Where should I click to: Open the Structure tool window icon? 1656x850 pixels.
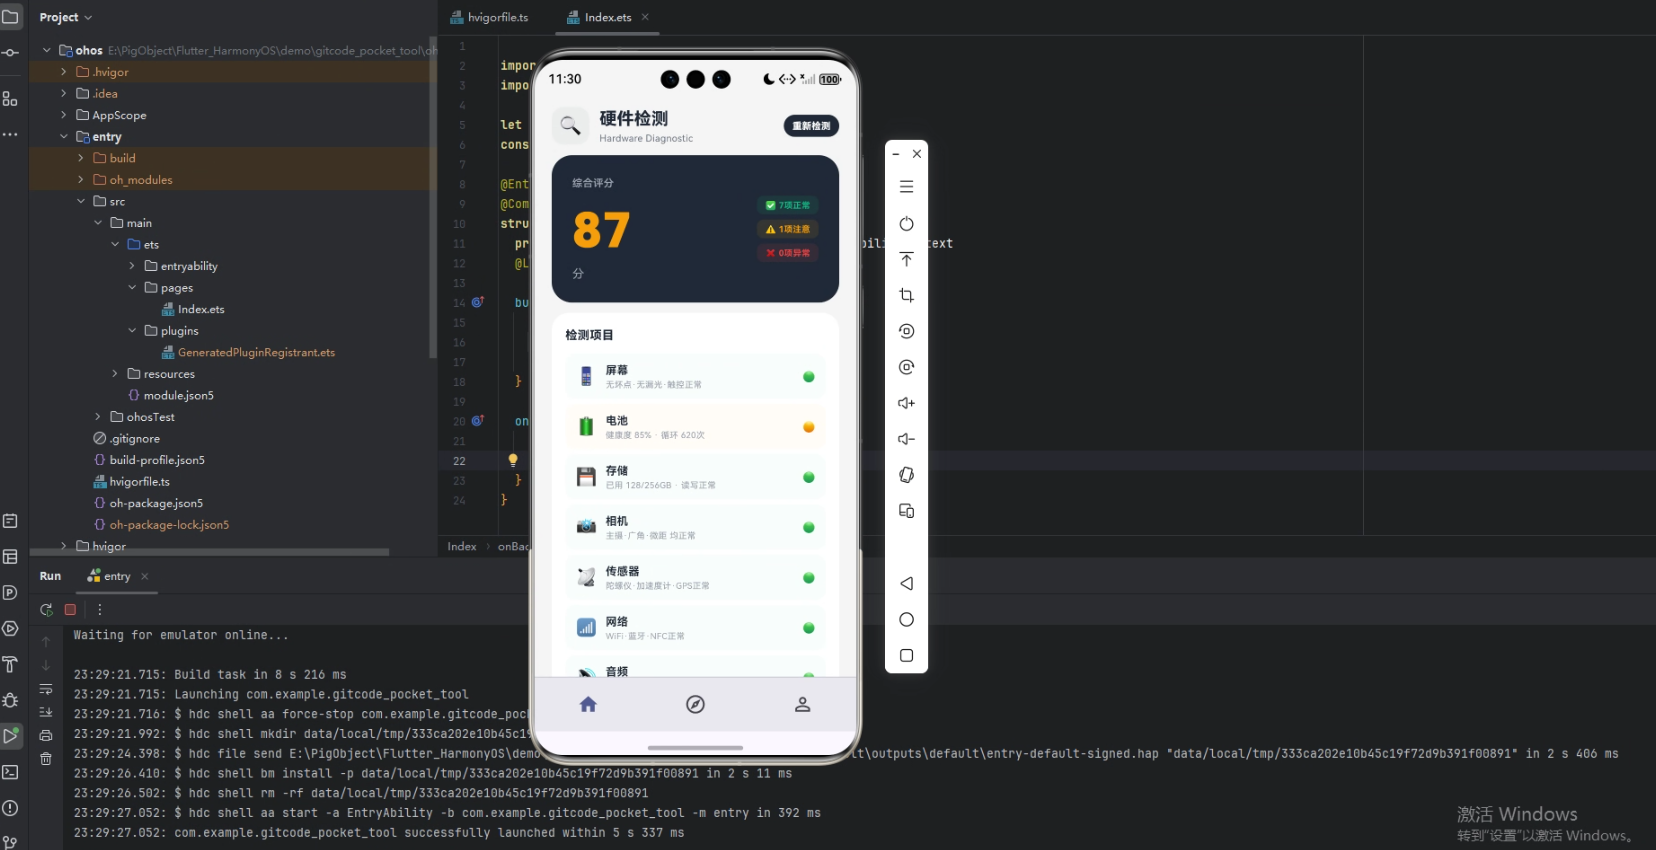[10, 98]
